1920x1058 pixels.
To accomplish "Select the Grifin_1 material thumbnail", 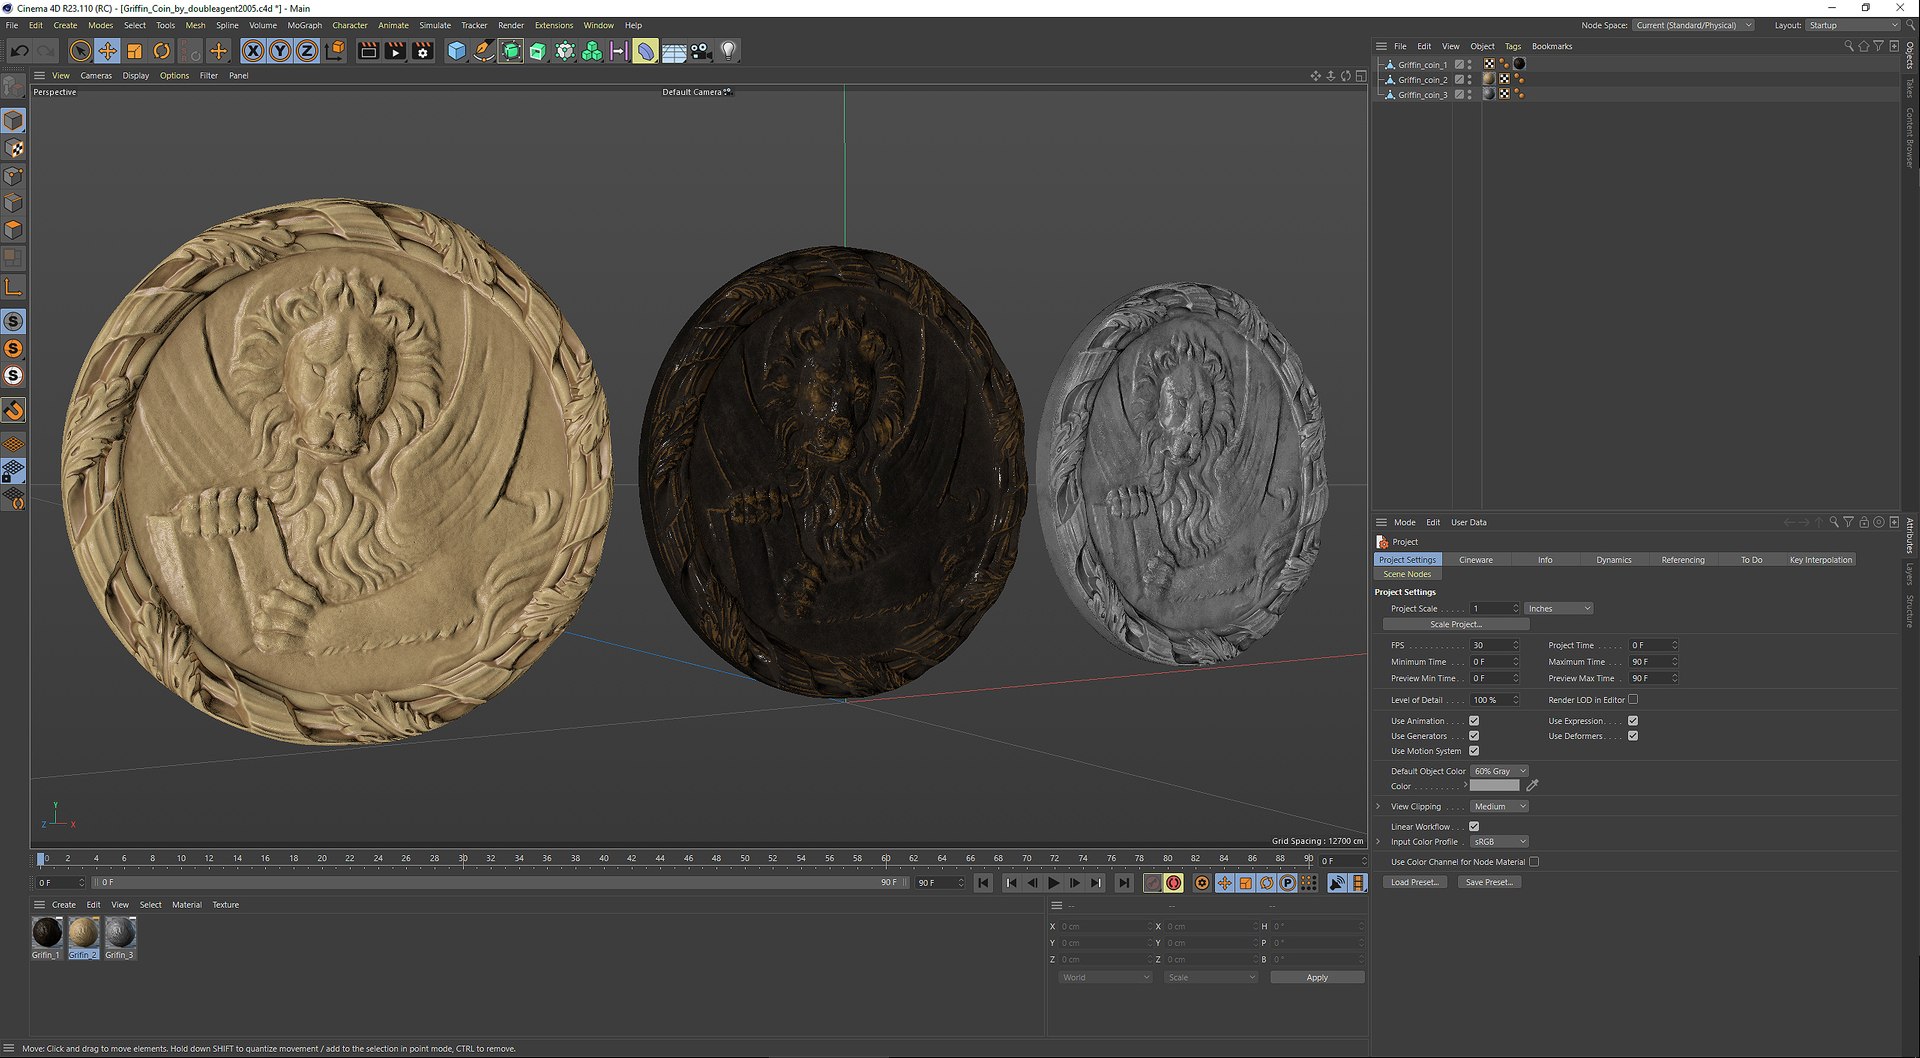I will 47,934.
